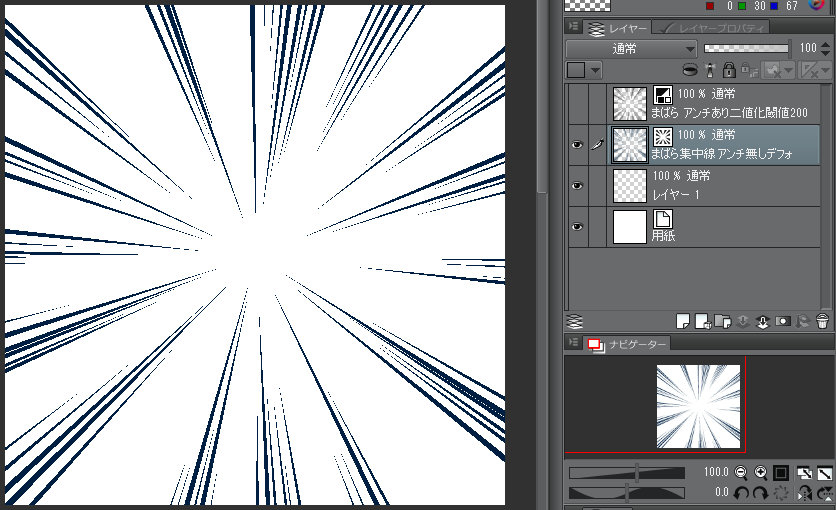This screenshot has width=836, height=510.
Task: Click the Fit to Screen icon
Action: (804, 473)
